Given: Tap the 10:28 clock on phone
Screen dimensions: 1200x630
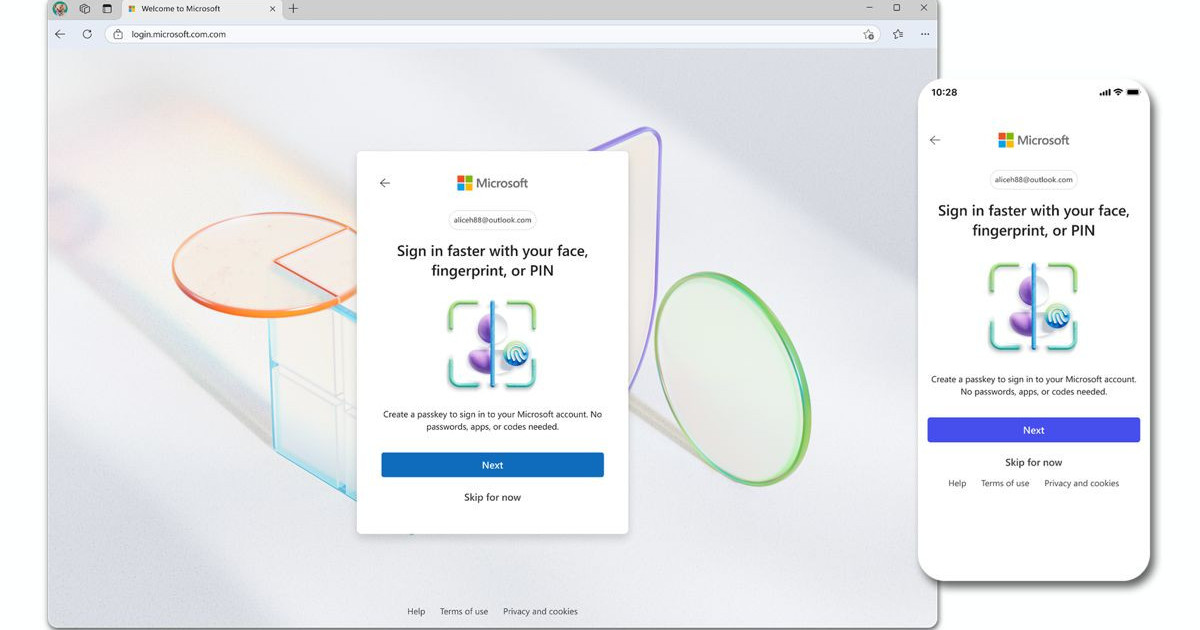Looking at the screenshot, I should pyautogui.click(x=944, y=92).
